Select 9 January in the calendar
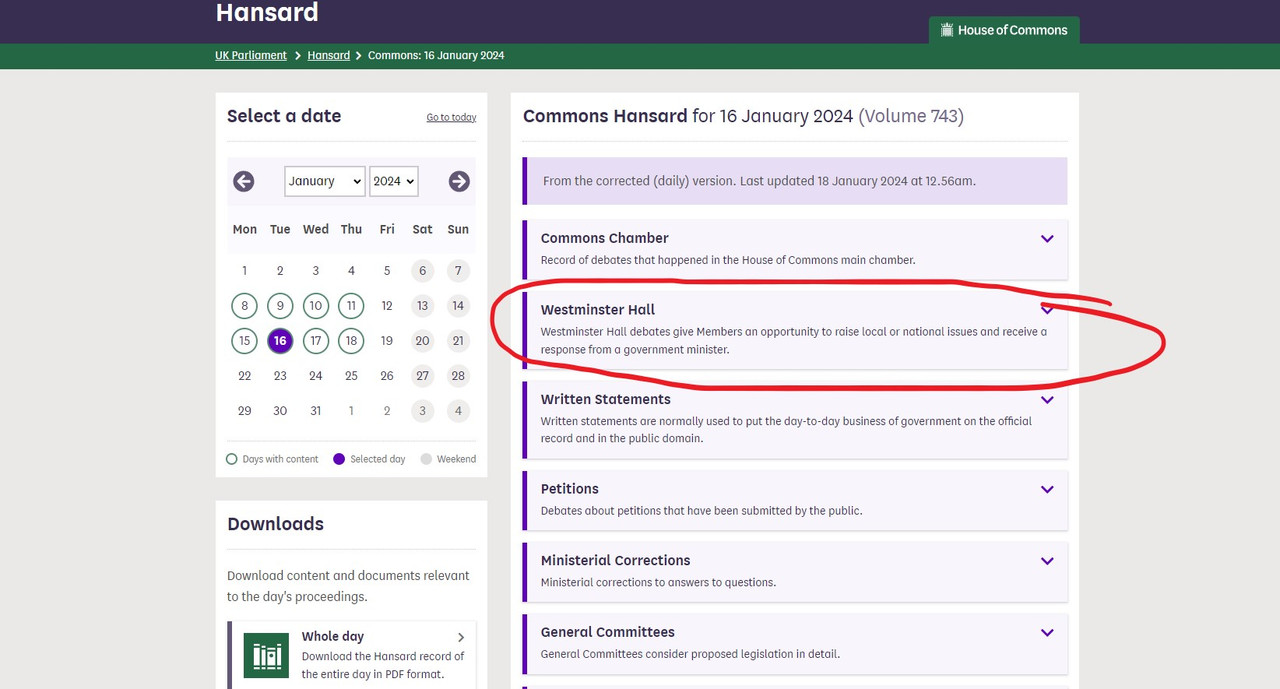The height and width of the screenshot is (689, 1280). [280, 306]
